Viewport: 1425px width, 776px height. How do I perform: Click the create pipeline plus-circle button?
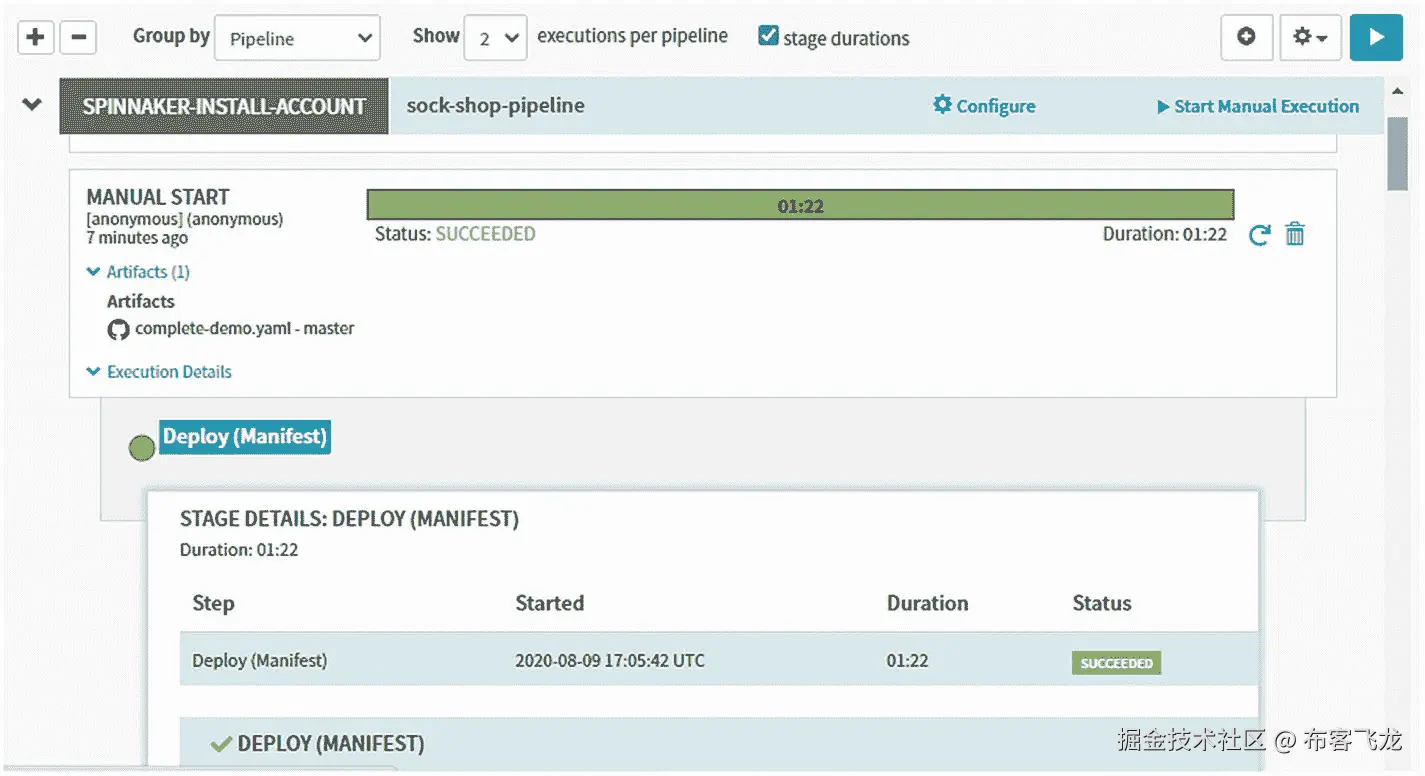click(1246, 38)
